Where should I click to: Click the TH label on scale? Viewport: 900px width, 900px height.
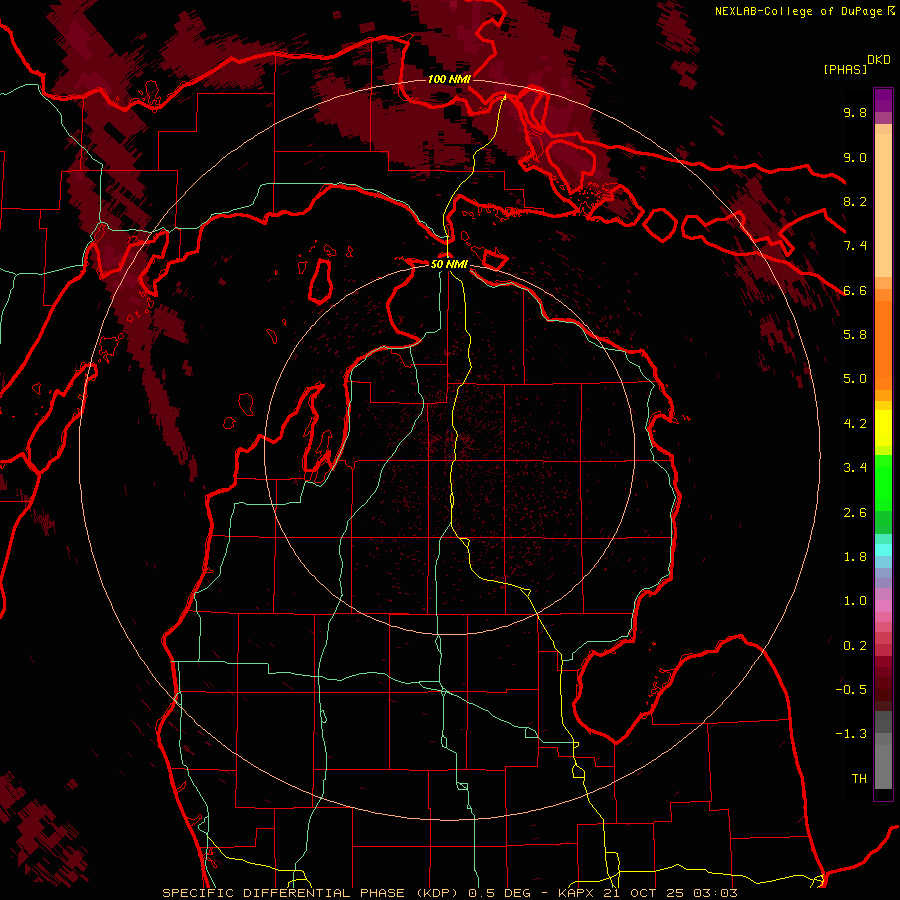pyautogui.click(x=859, y=779)
